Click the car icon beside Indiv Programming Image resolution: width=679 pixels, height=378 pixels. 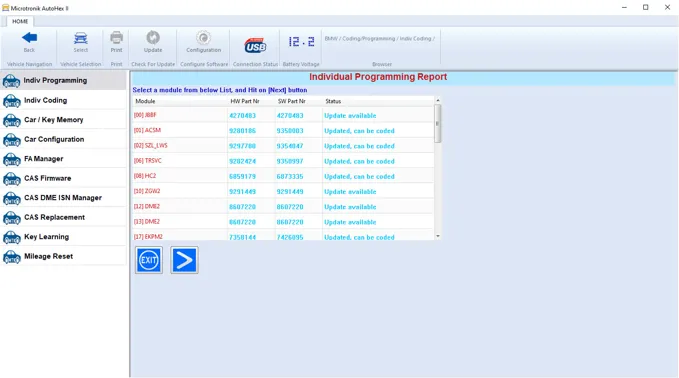pyautogui.click(x=12, y=81)
